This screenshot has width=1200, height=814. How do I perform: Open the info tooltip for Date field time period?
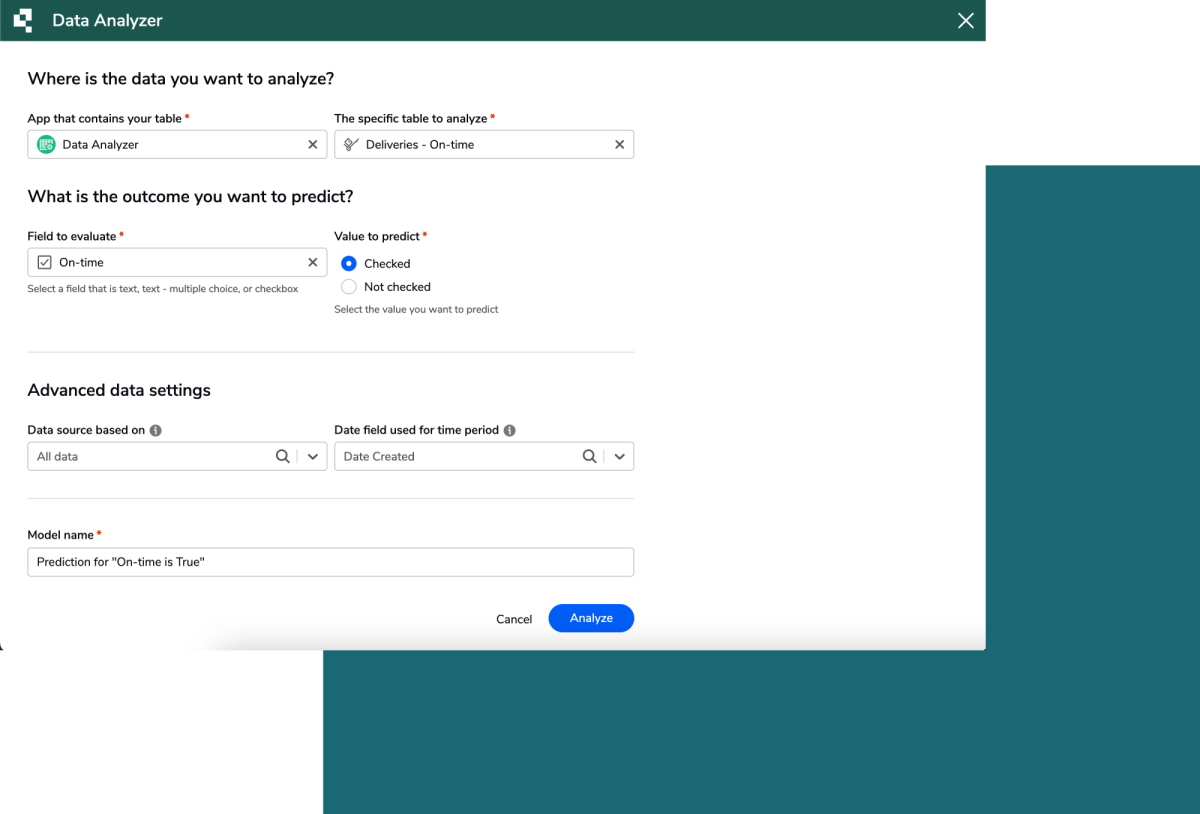509,430
